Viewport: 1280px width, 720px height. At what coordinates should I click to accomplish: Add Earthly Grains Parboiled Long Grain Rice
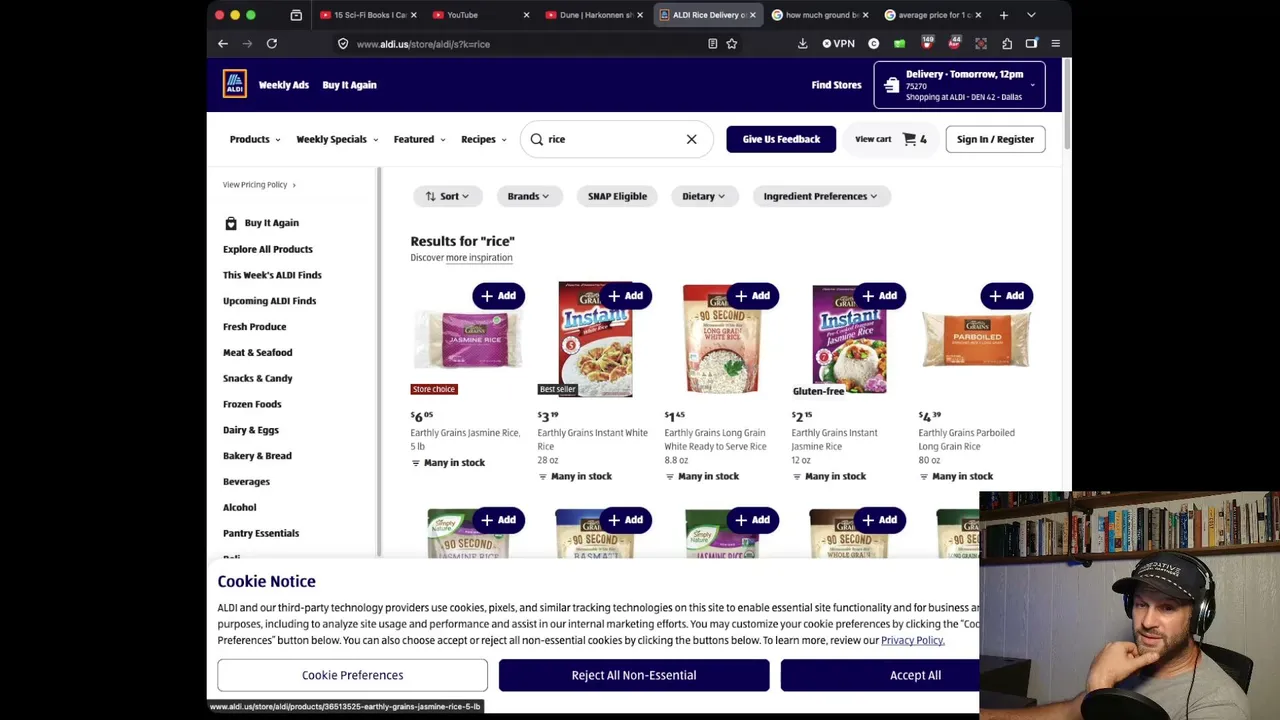(x=1006, y=296)
